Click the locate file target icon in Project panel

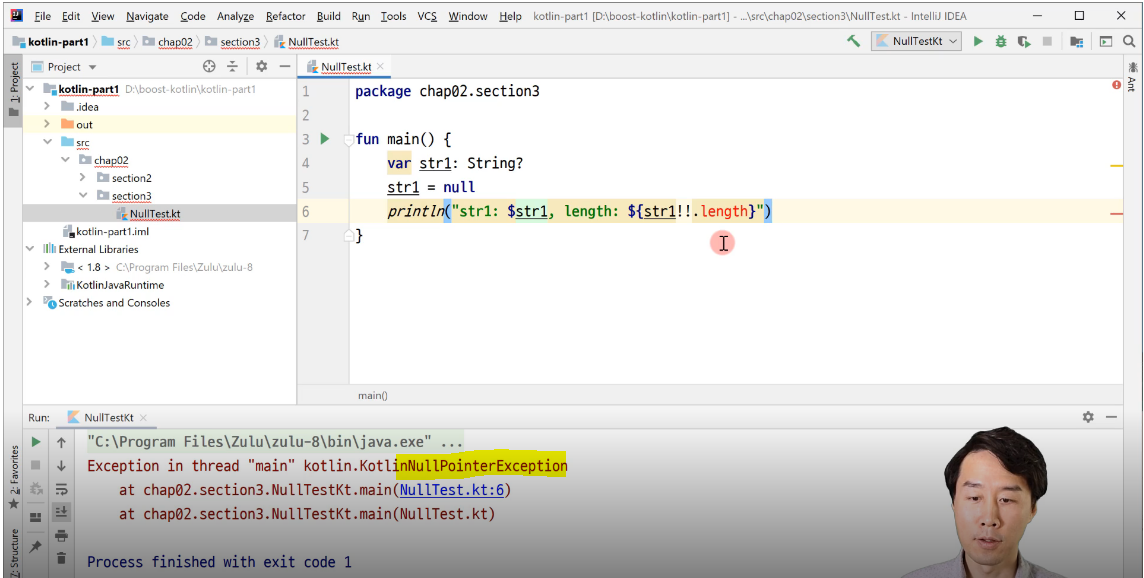[x=209, y=66]
